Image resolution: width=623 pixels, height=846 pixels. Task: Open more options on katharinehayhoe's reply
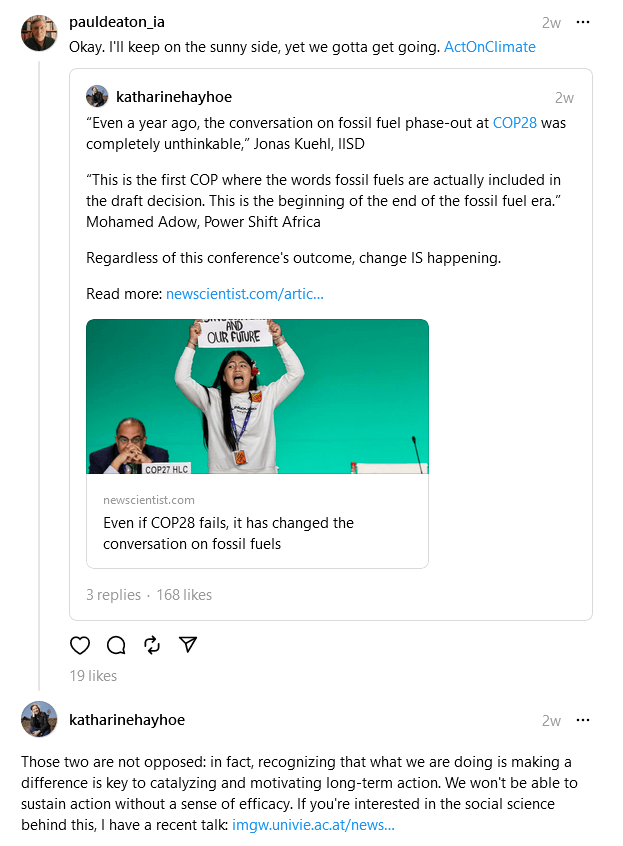point(584,720)
